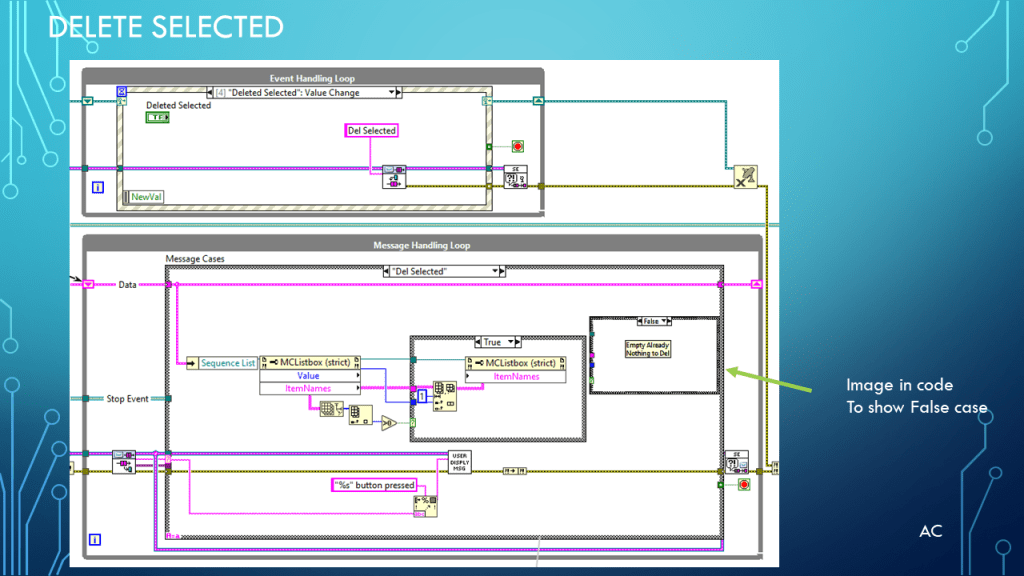Select the Value property of MCListbox node
1024x576 pixels.
(x=310, y=376)
